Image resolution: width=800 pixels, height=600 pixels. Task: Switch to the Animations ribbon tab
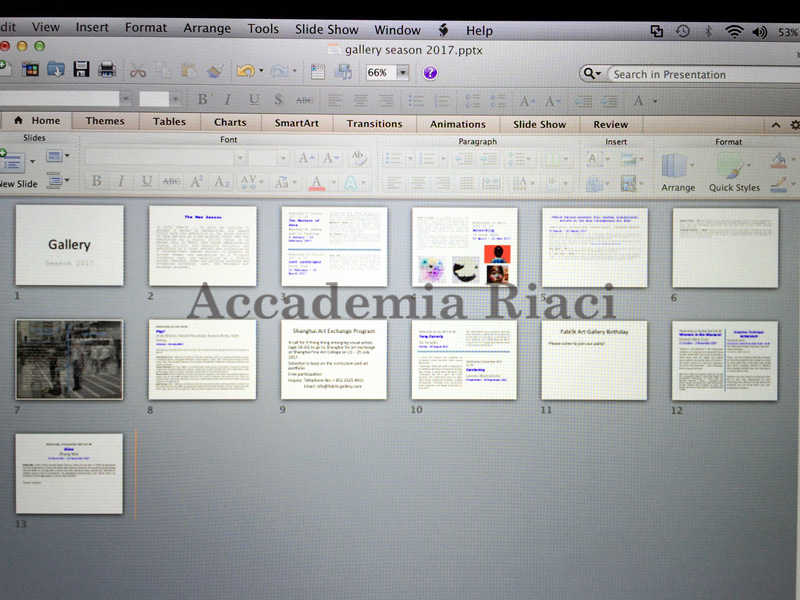point(458,124)
